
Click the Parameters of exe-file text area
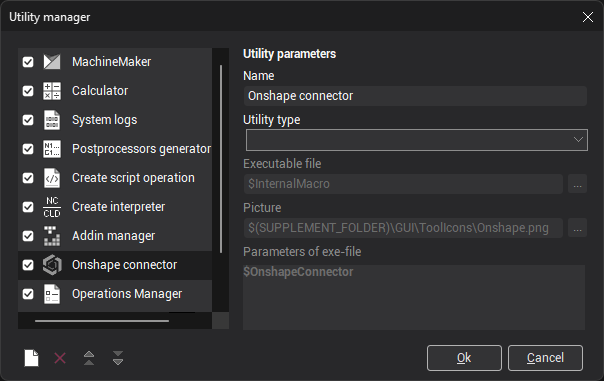[414, 297]
